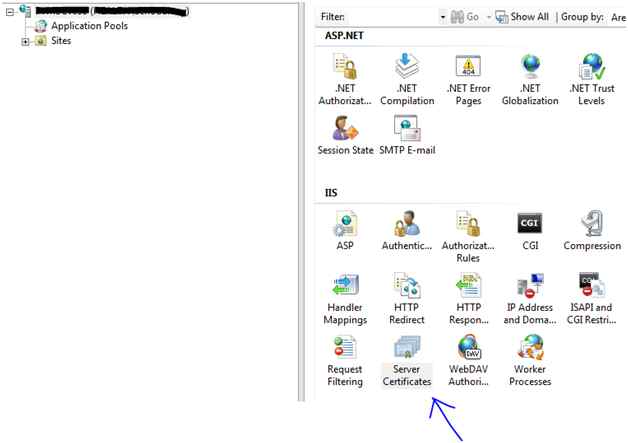Image resolution: width=628 pixels, height=443 pixels.
Task: Open ISAPI and CGI Restrictions
Action: tap(592, 299)
